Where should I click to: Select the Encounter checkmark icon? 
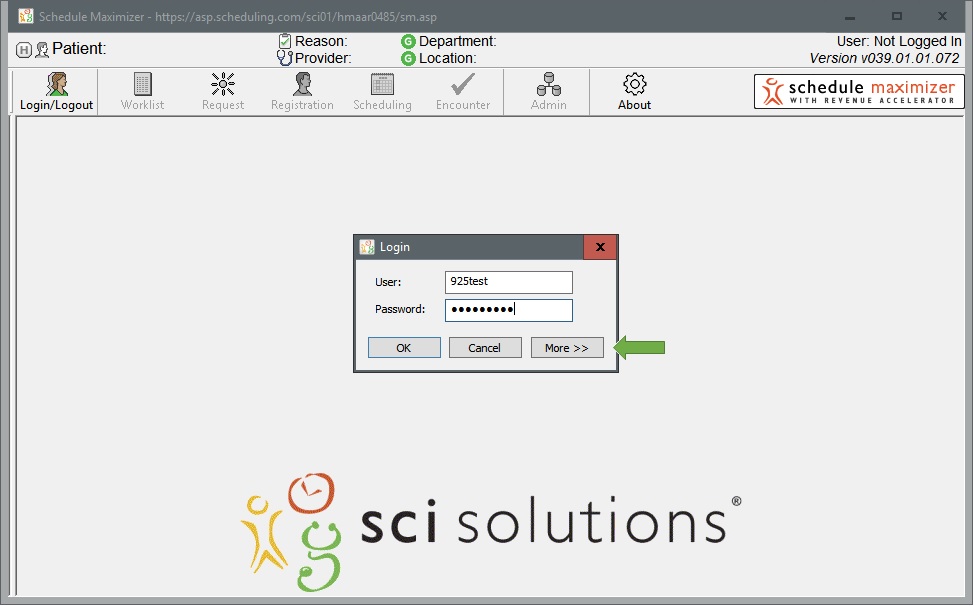[463, 84]
